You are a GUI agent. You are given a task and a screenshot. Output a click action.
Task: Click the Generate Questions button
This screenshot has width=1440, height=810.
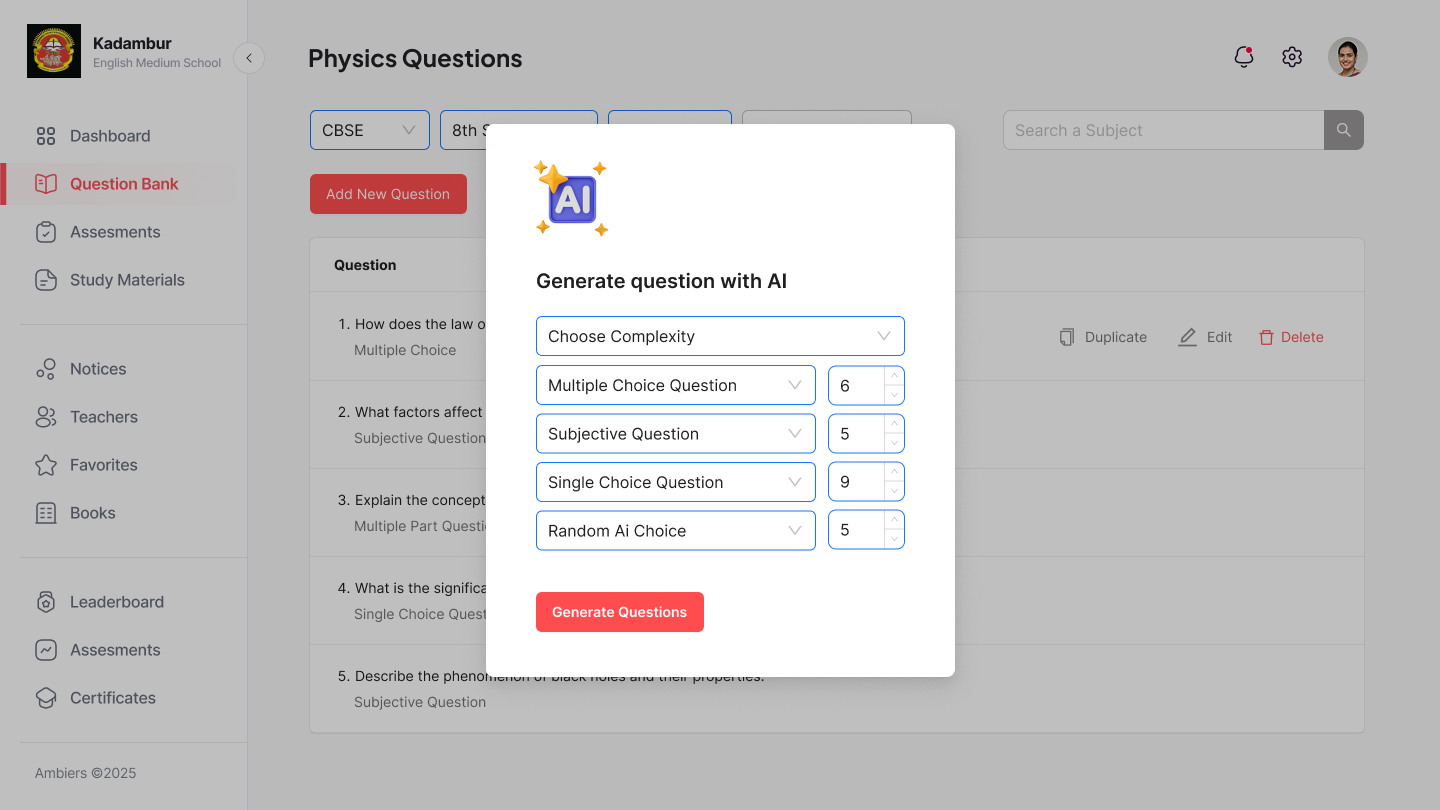pos(620,612)
